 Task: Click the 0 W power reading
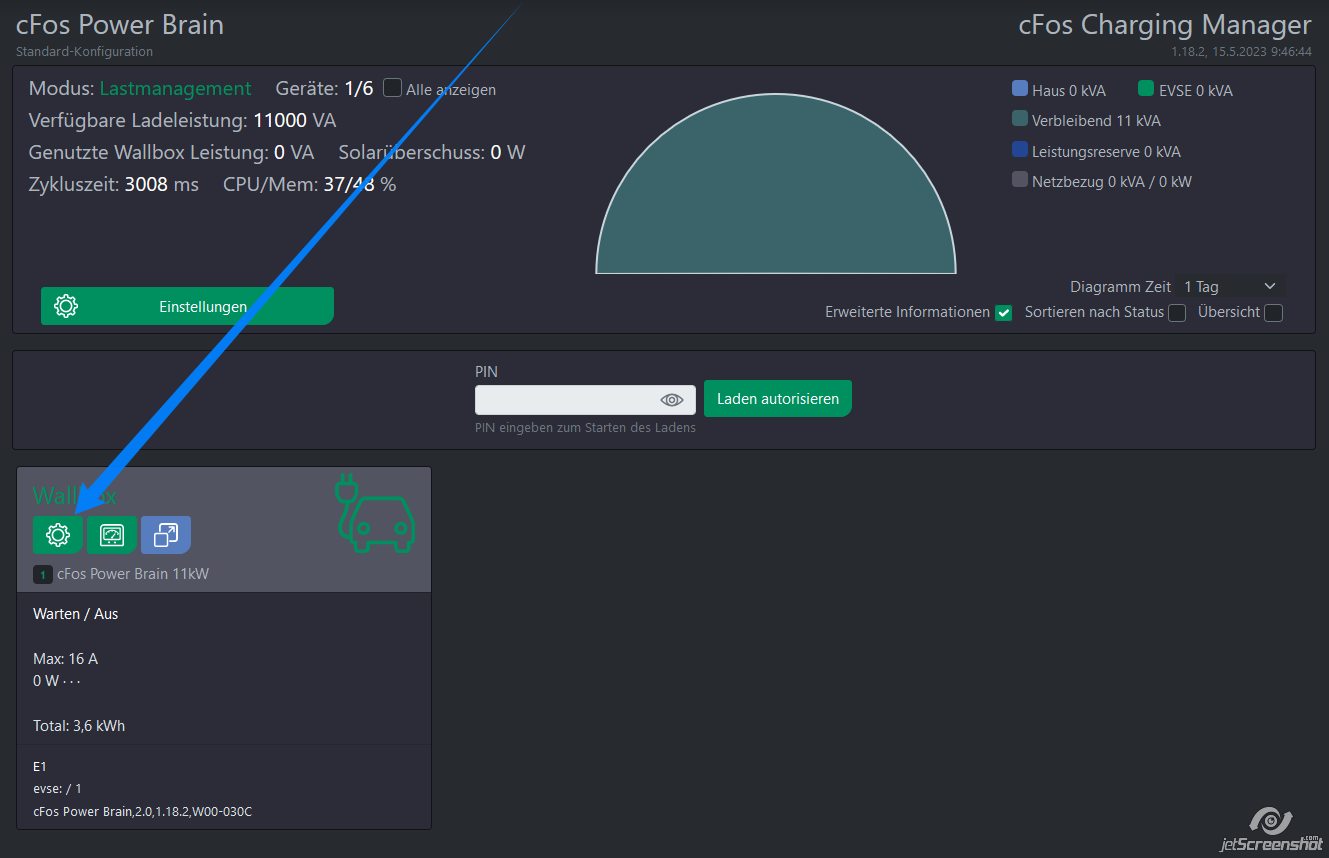point(46,681)
